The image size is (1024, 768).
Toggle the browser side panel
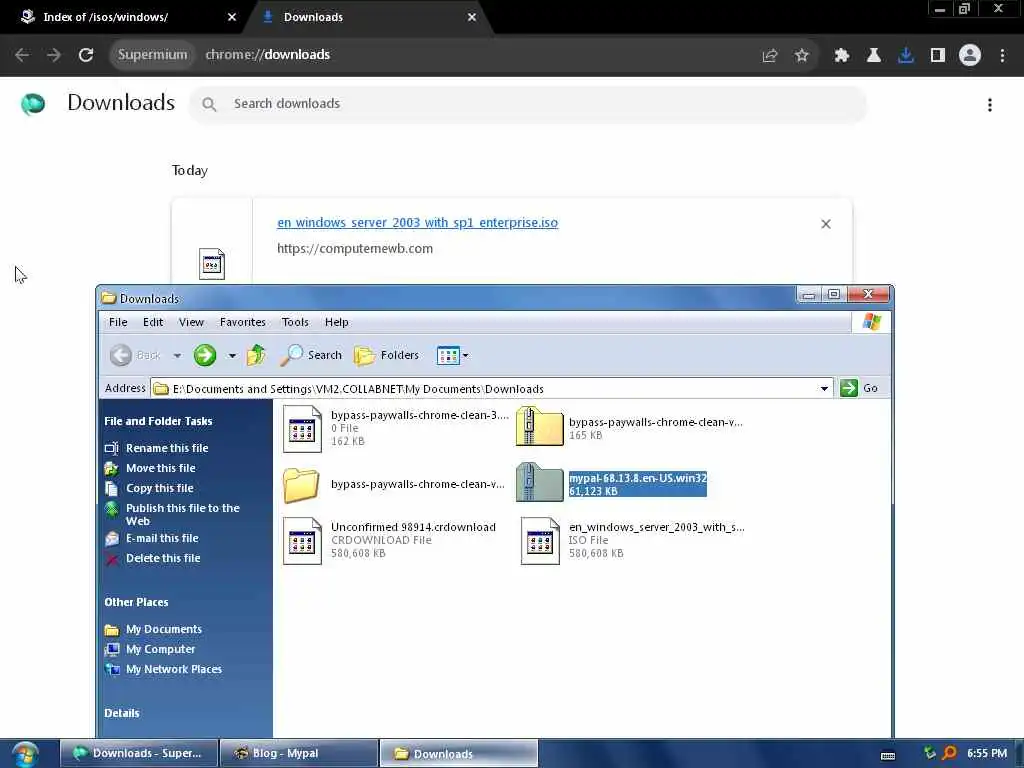pyautogui.click(x=937, y=56)
